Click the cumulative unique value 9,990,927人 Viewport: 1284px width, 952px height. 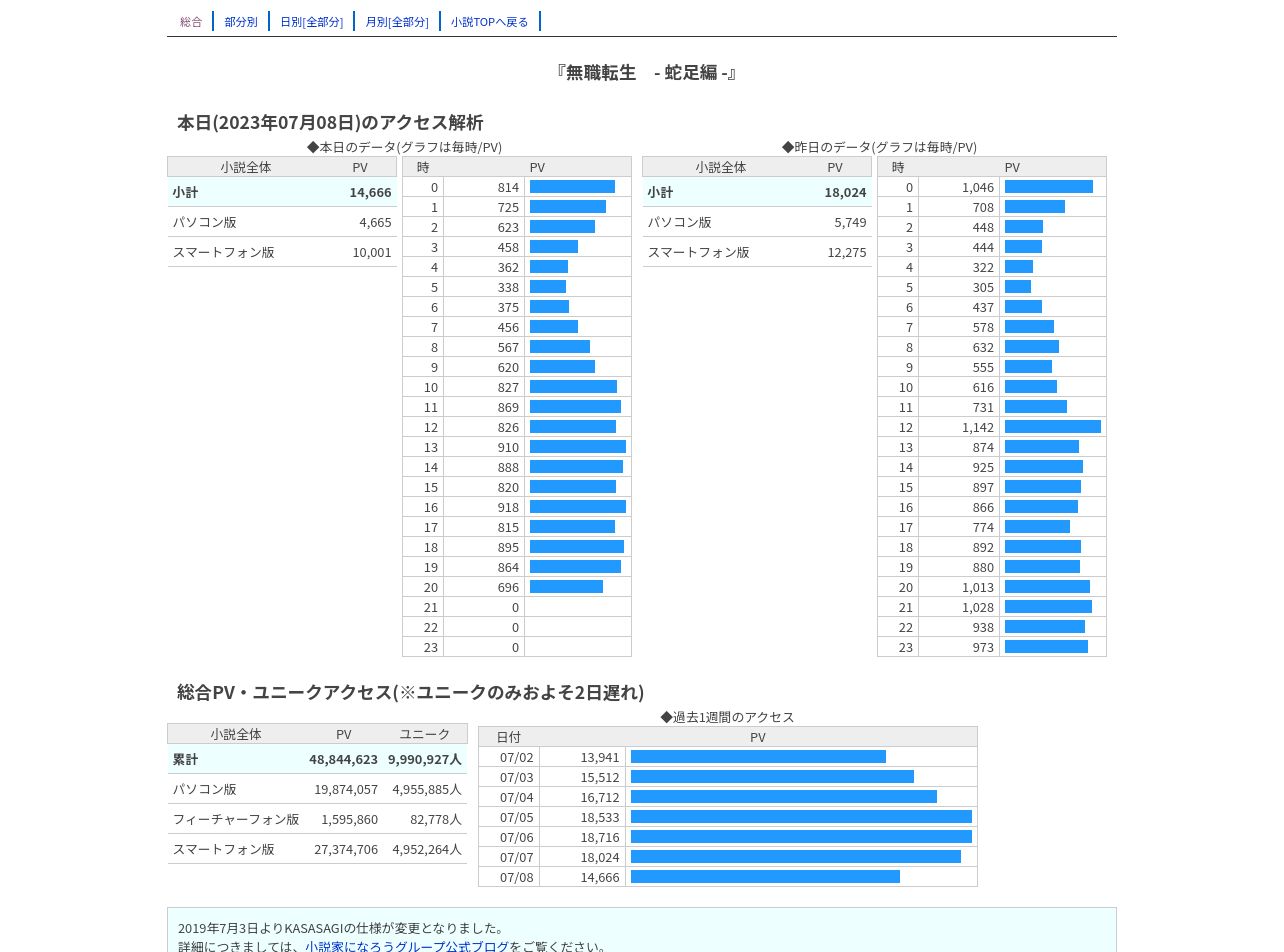[x=425, y=759]
